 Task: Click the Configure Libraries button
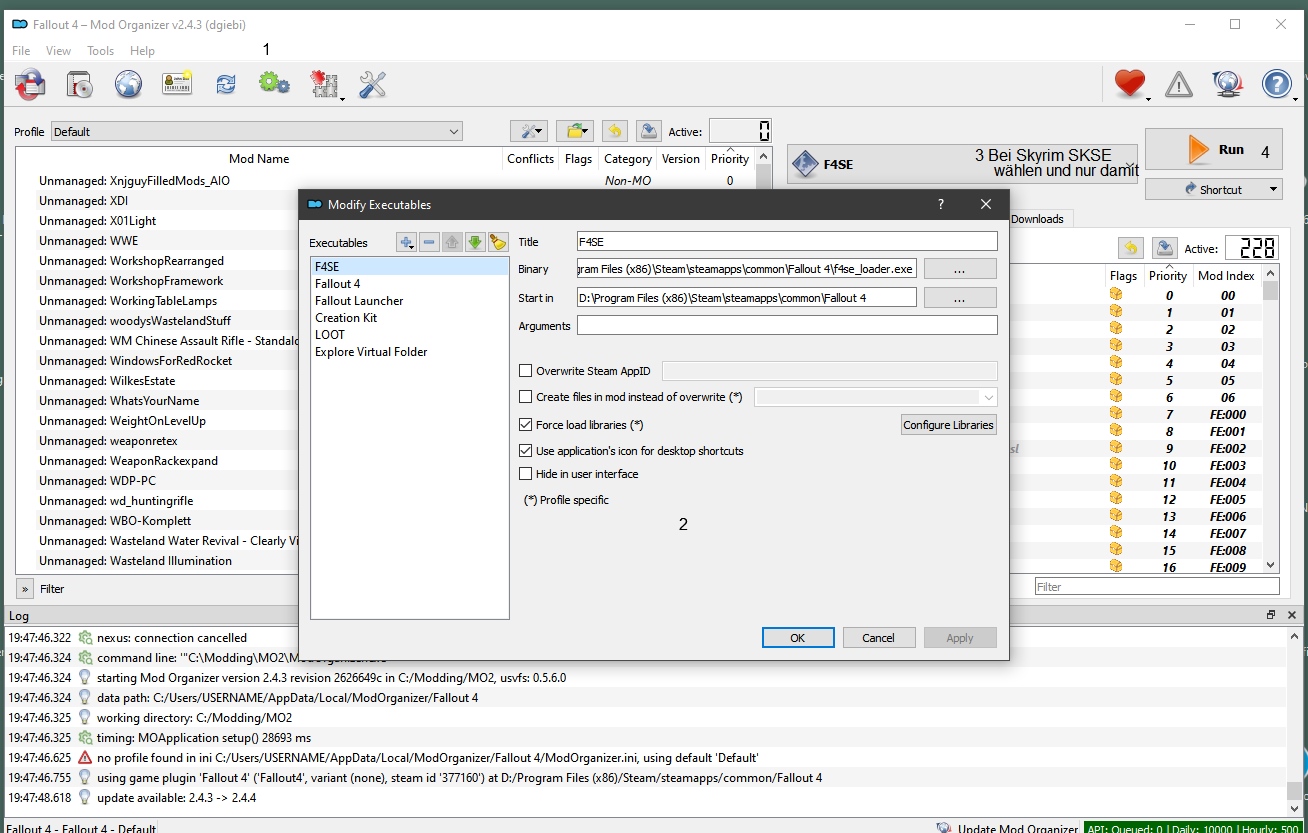(x=948, y=425)
